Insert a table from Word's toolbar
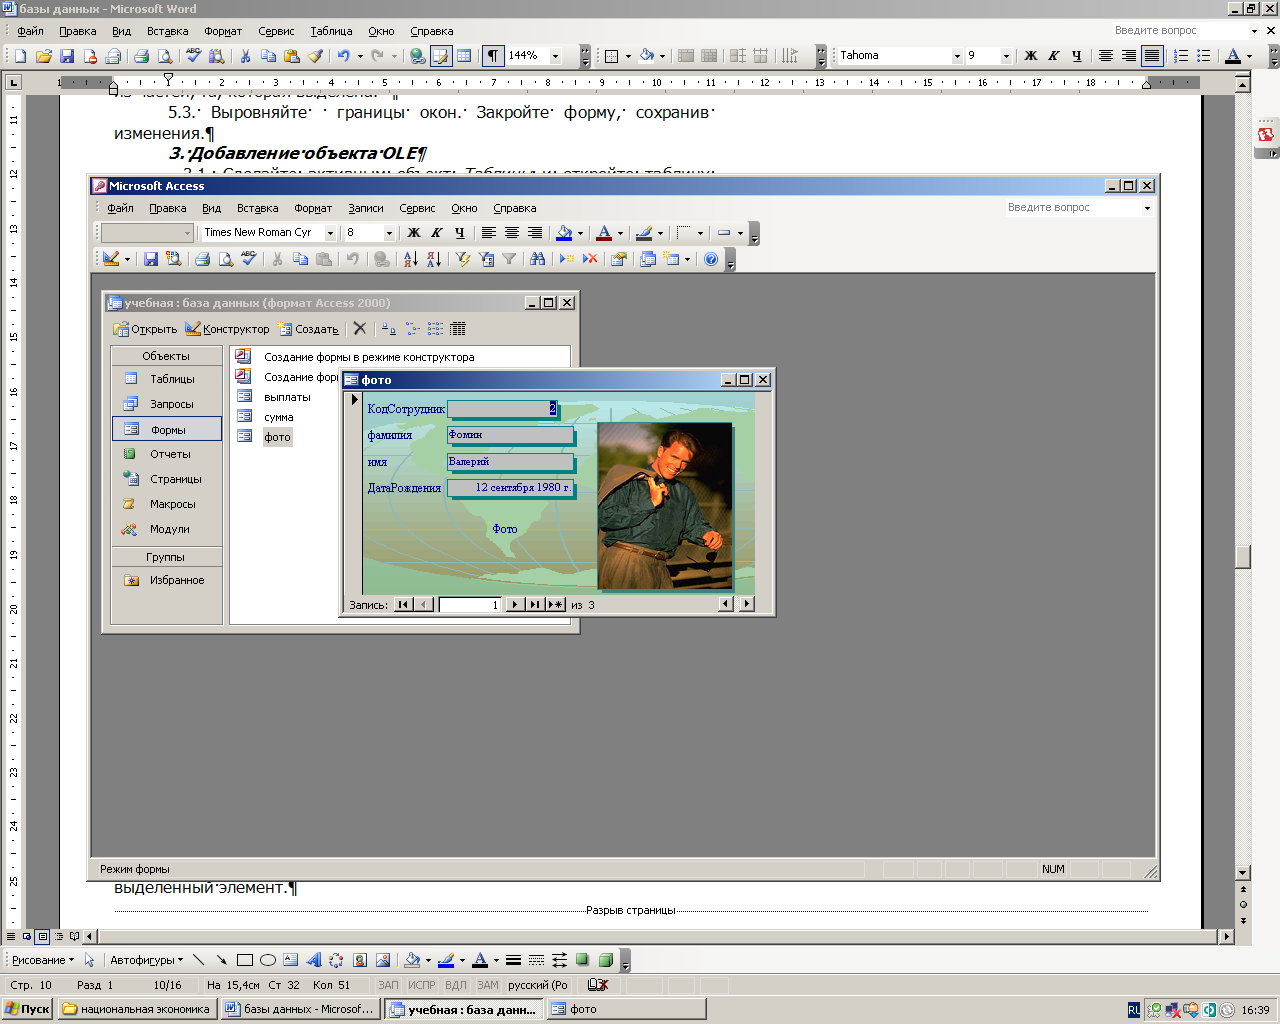The width and height of the screenshot is (1280, 1024). coord(464,56)
